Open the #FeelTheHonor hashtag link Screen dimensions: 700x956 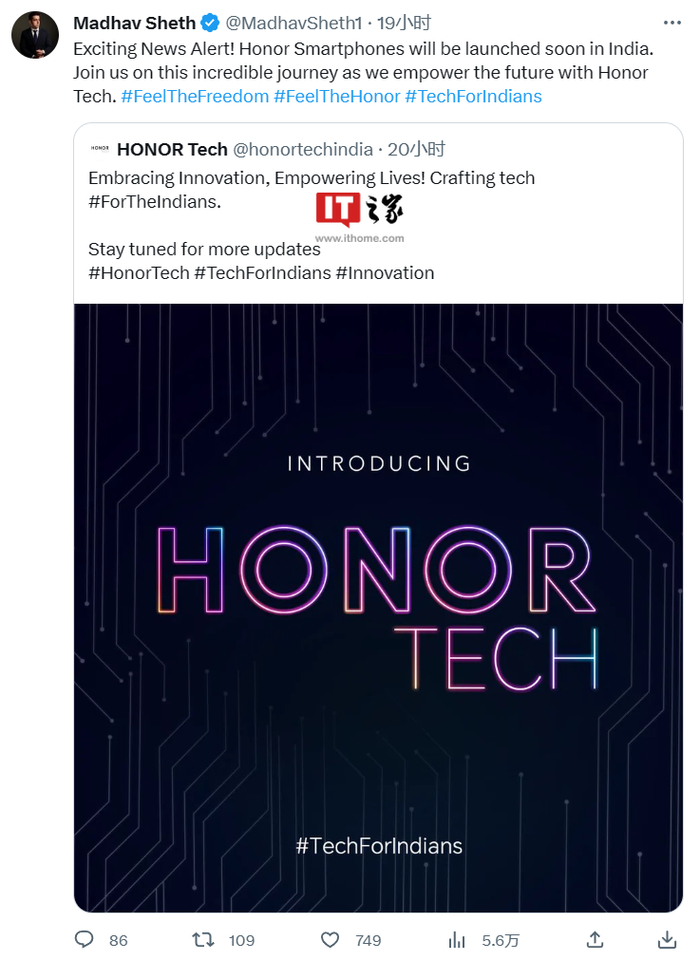coord(337,96)
